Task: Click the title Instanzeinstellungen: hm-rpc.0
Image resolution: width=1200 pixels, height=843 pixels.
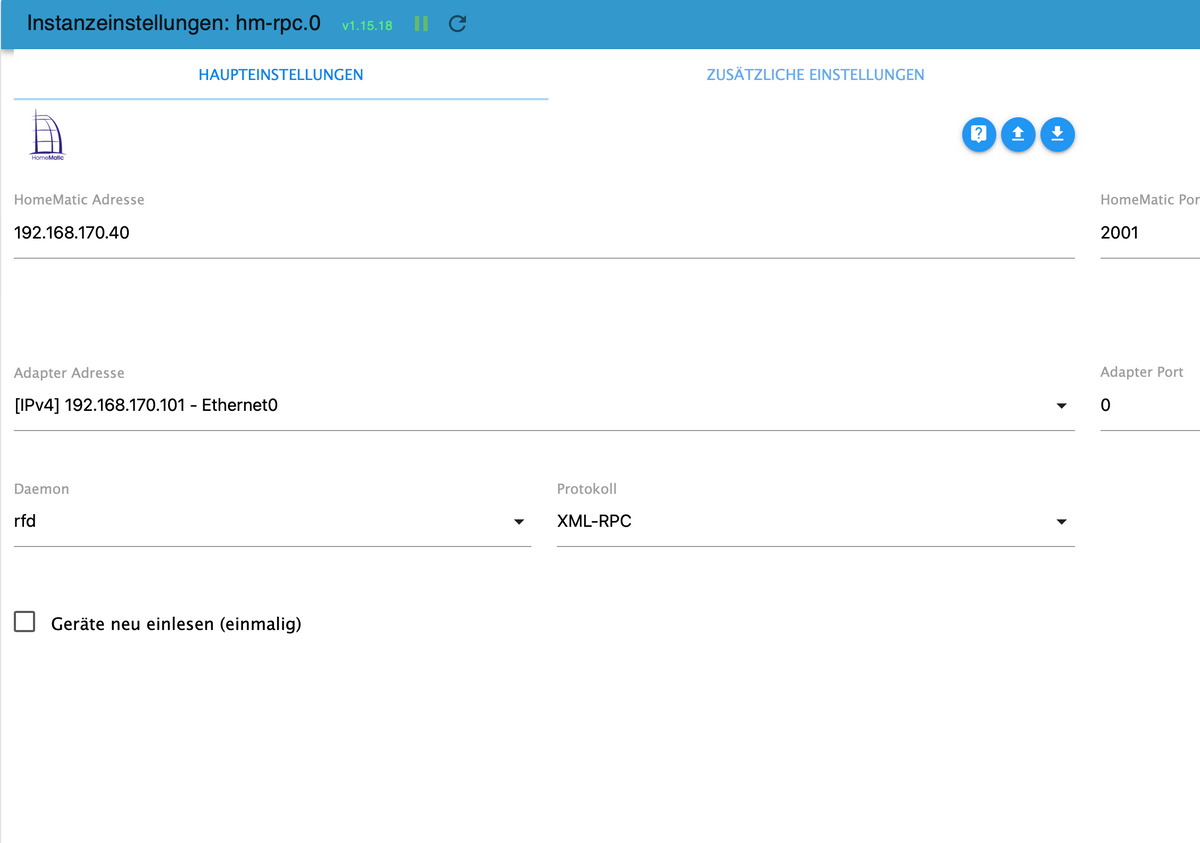Action: tap(174, 23)
